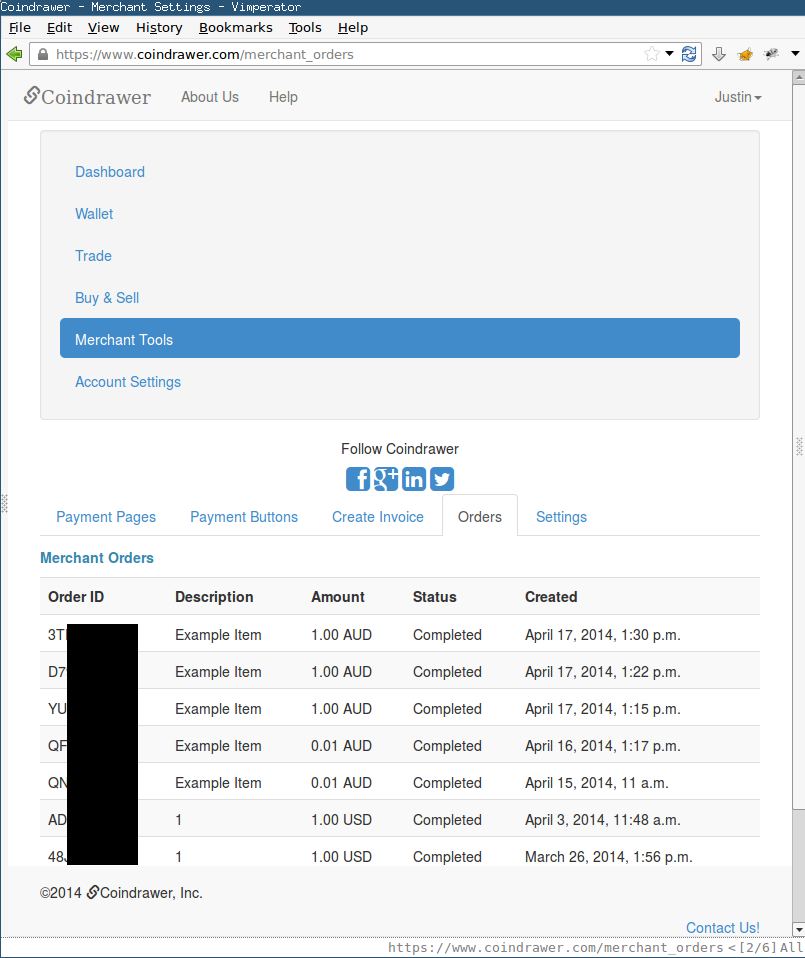Viewport: 805px width, 958px height.
Task: Navigate to Dashboard in the sidebar
Action: point(110,172)
